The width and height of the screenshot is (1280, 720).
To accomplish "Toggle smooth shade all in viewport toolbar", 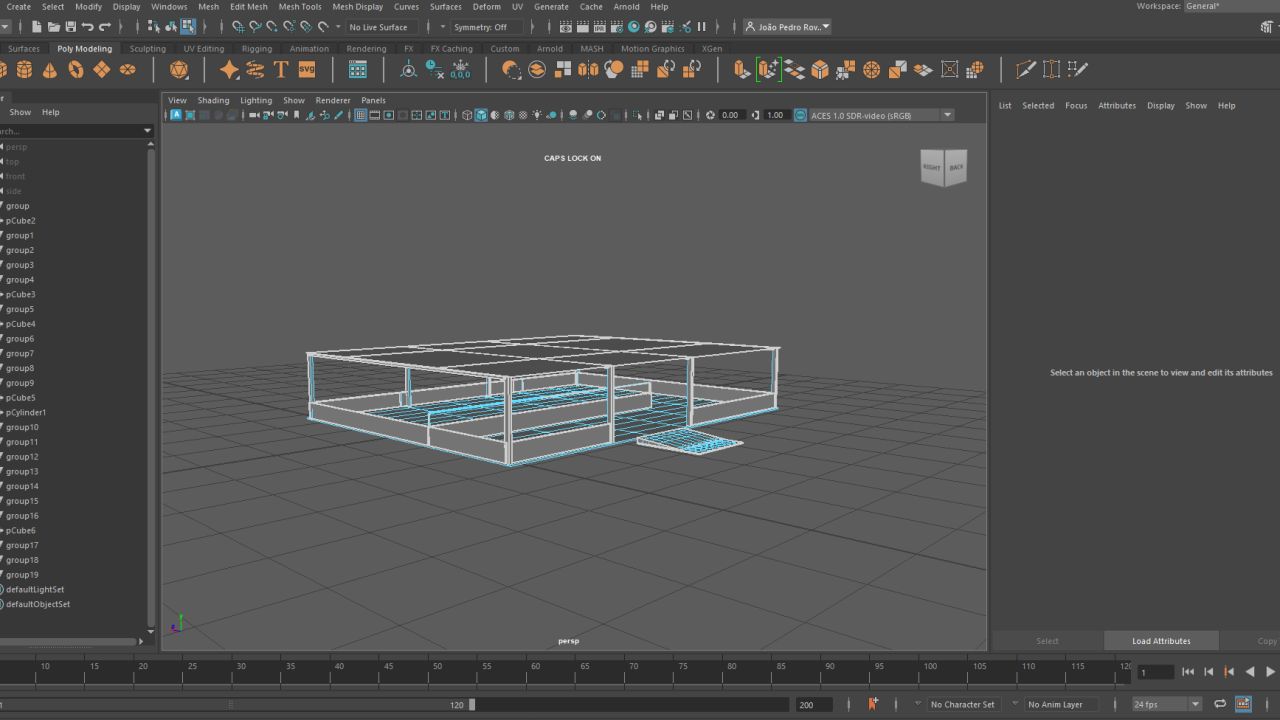I will [x=481, y=115].
